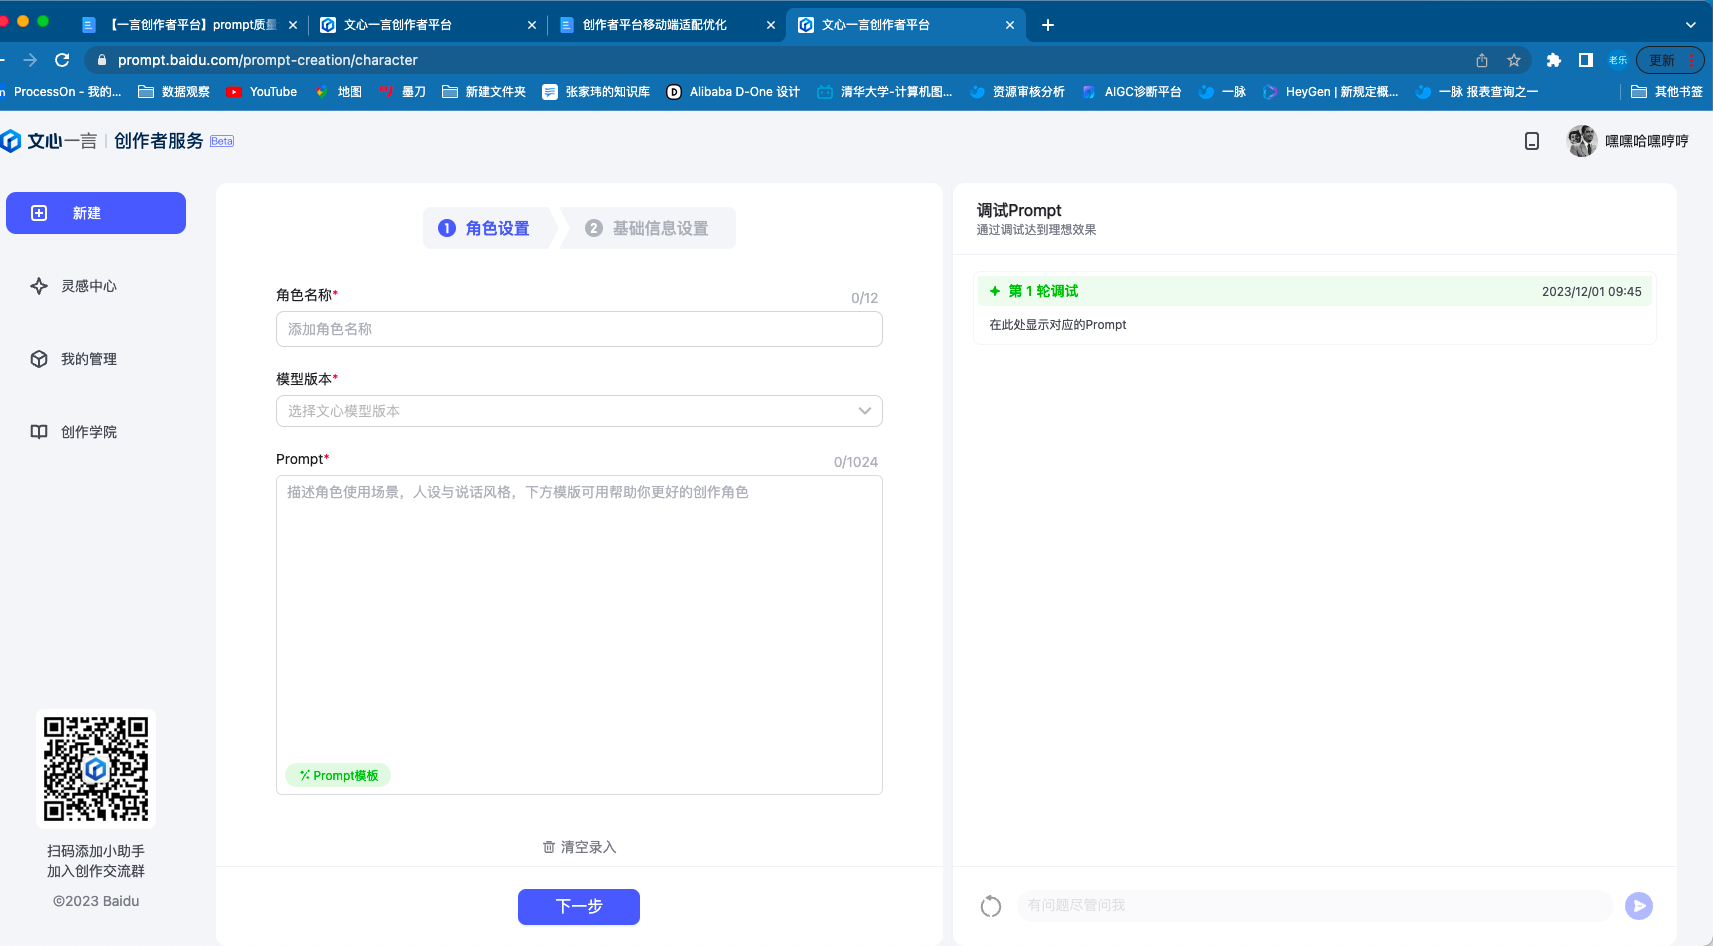Open the 模型版本 dropdown
The image size is (1713, 946).
pyautogui.click(x=579, y=411)
